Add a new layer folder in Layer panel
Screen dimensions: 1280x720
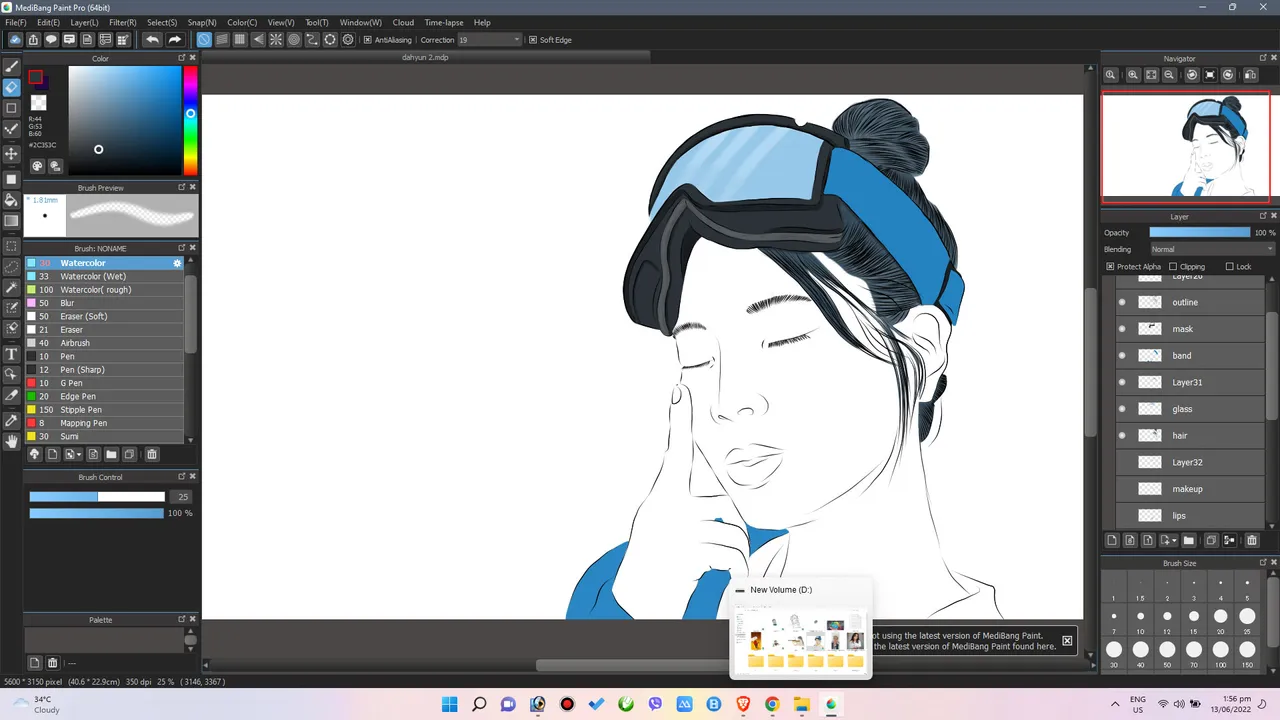coord(1189,540)
